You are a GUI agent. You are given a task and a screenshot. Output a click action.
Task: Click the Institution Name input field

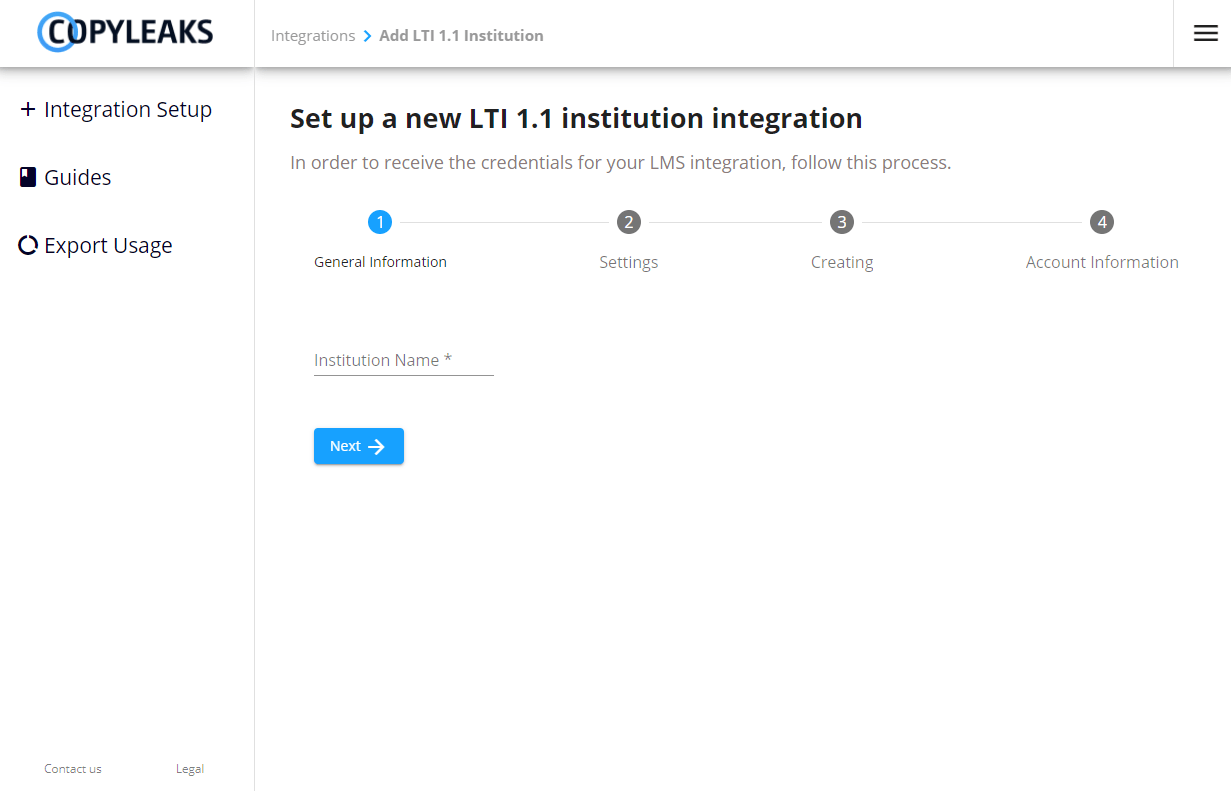pos(403,360)
